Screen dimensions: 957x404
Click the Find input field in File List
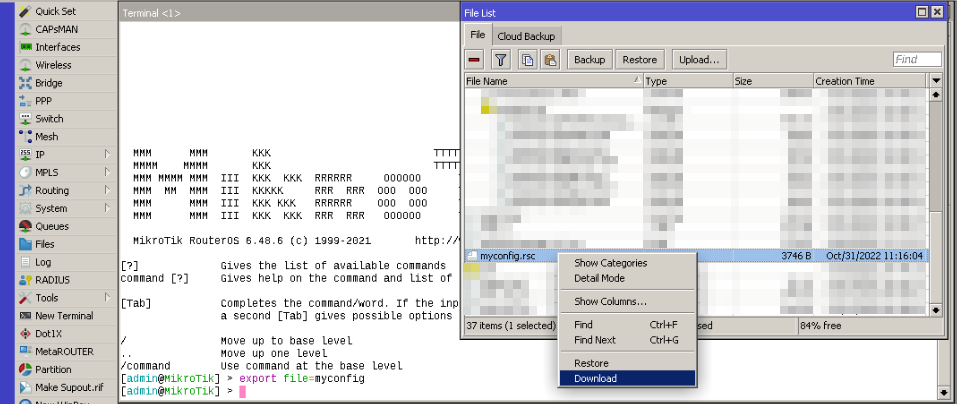pos(917,59)
